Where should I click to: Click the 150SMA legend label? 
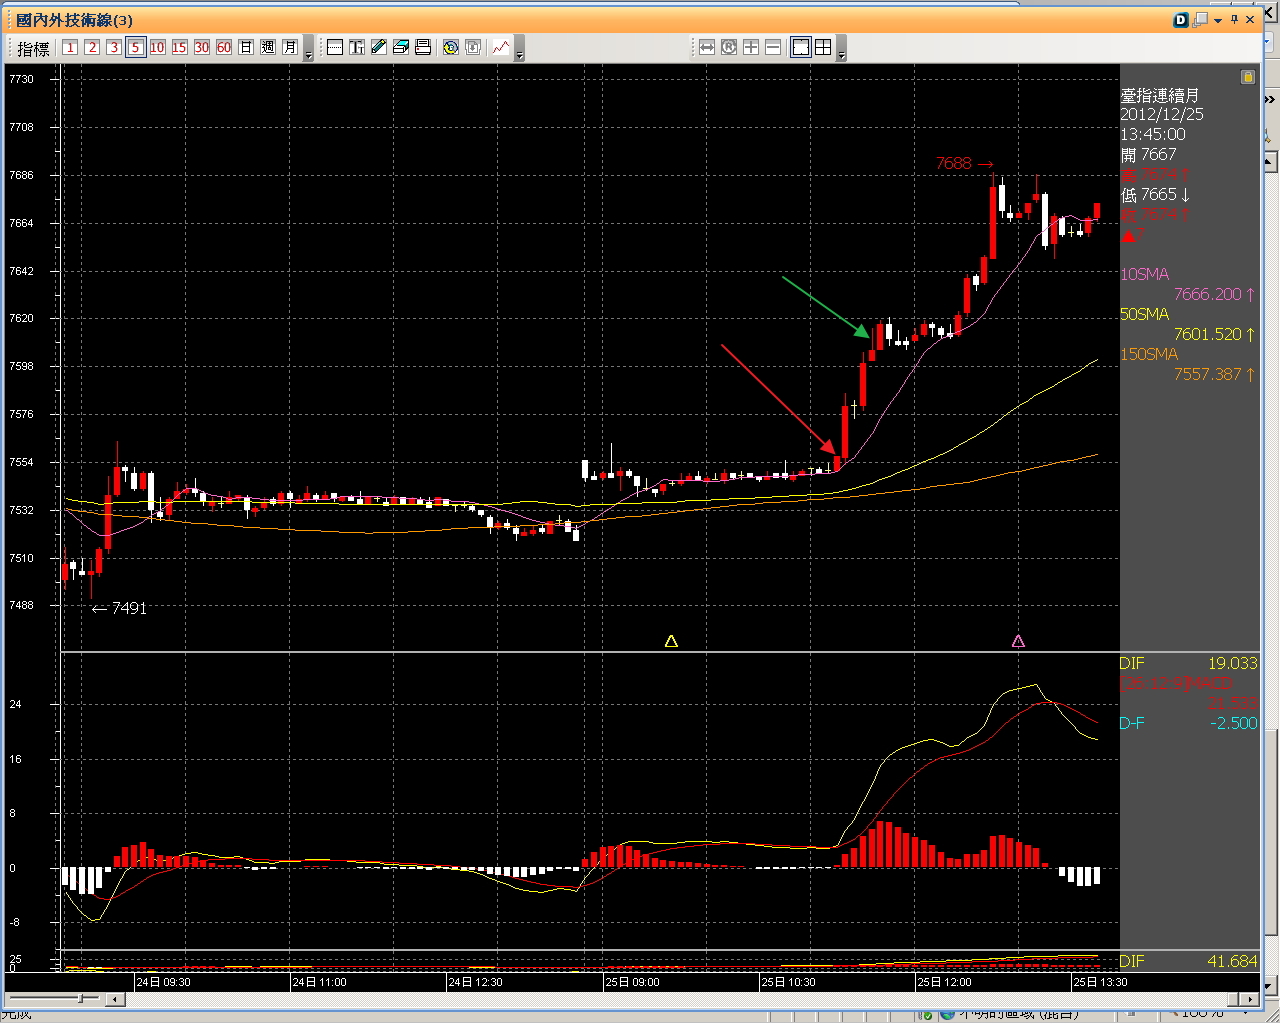tap(1149, 354)
